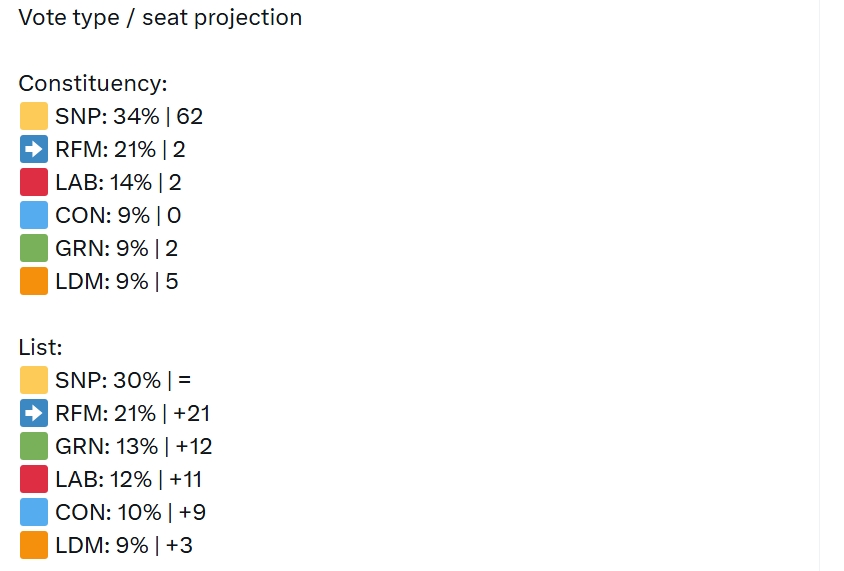Viewport: 844px width, 571px height.
Task: Click the red LAB square under List
Action: pos(34,479)
